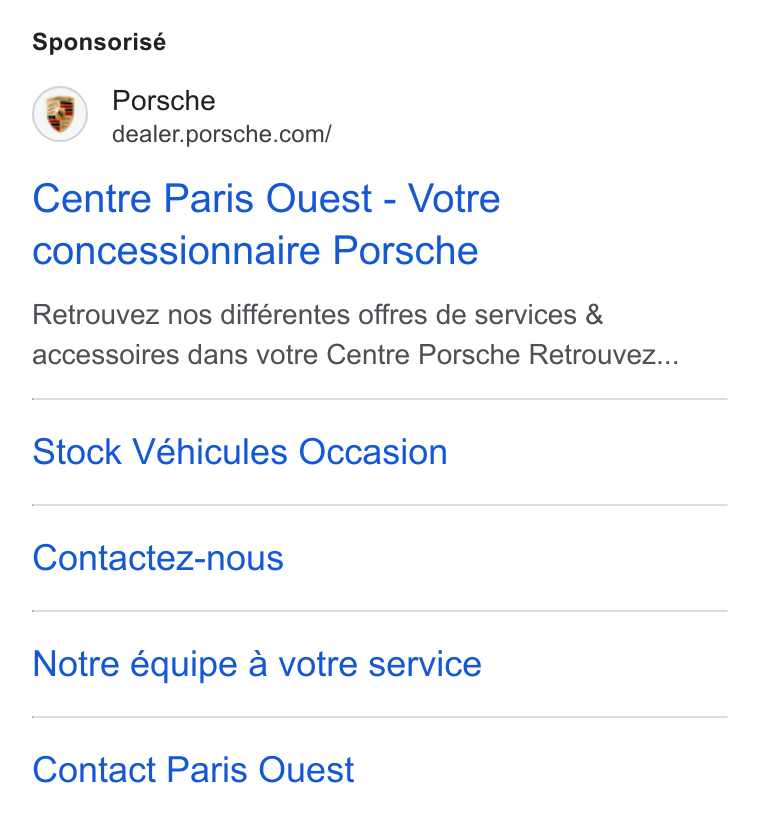Click the truncated Retrouvez... ellipsis in description
The height and width of the screenshot is (822, 760).
[604, 355]
